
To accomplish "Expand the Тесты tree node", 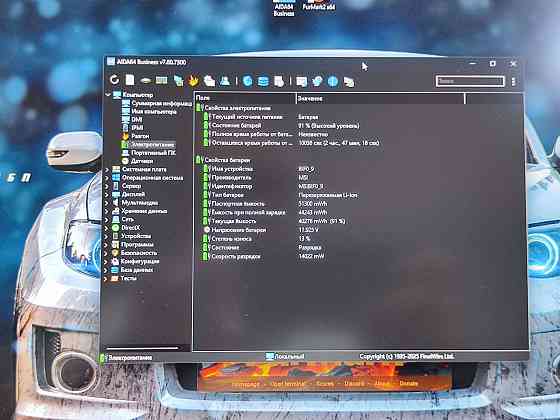I will (106, 279).
